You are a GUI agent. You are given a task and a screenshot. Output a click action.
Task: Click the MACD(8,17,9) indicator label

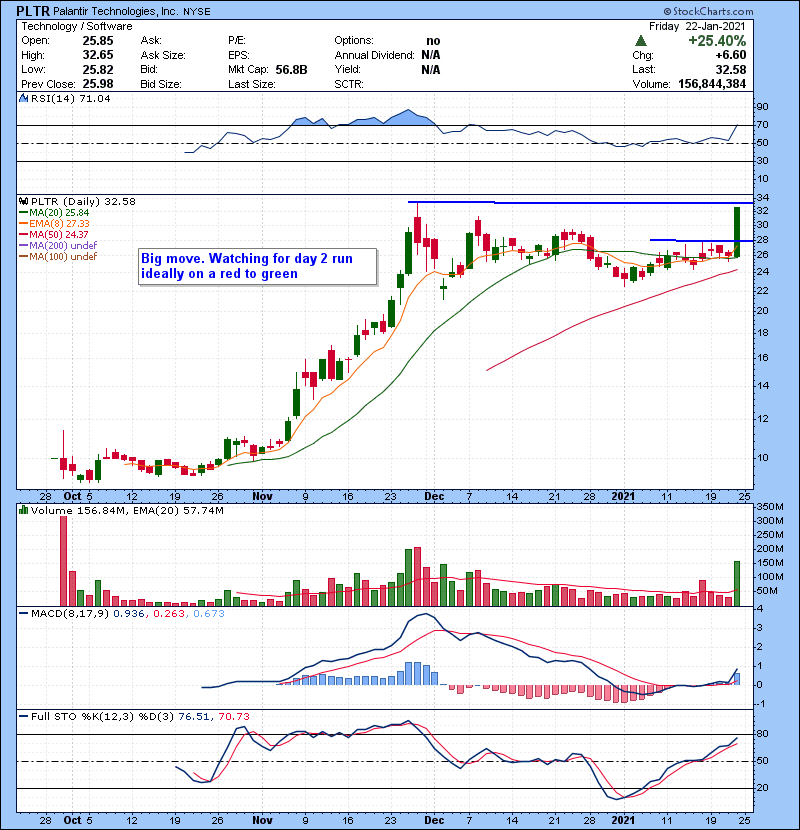[x=70, y=614]
